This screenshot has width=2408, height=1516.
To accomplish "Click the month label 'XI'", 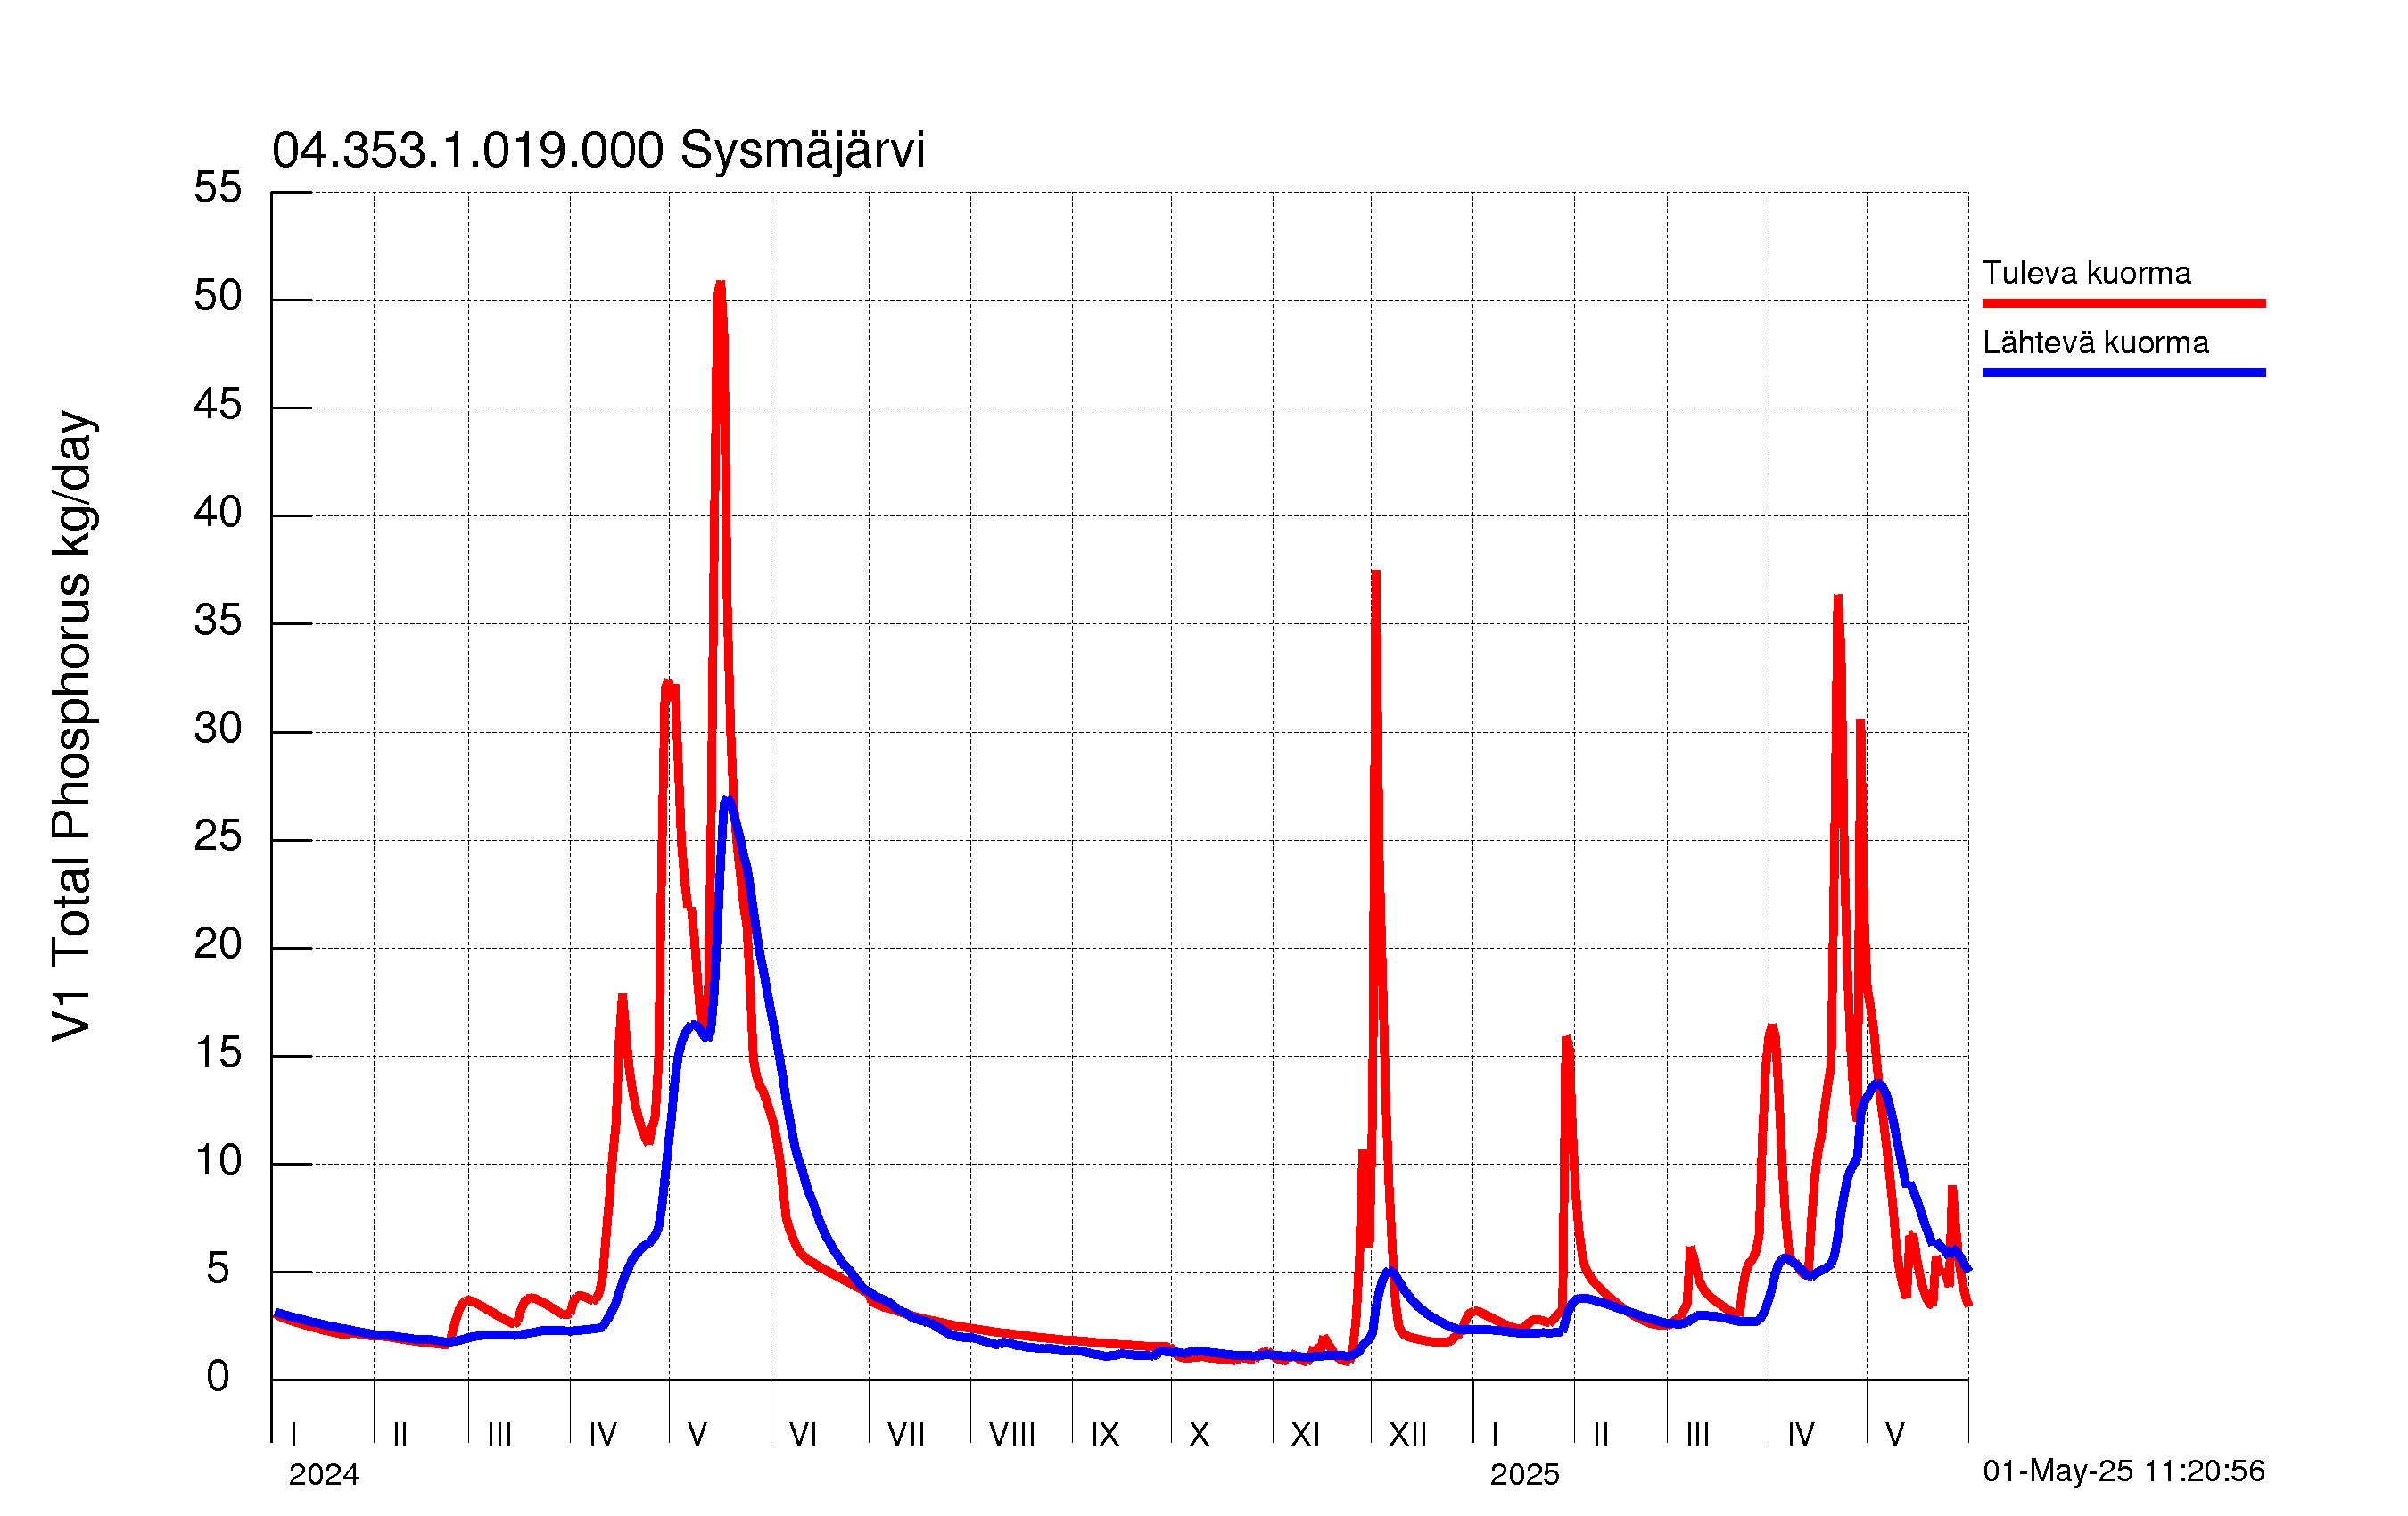I will (x=1306, y=1435).
